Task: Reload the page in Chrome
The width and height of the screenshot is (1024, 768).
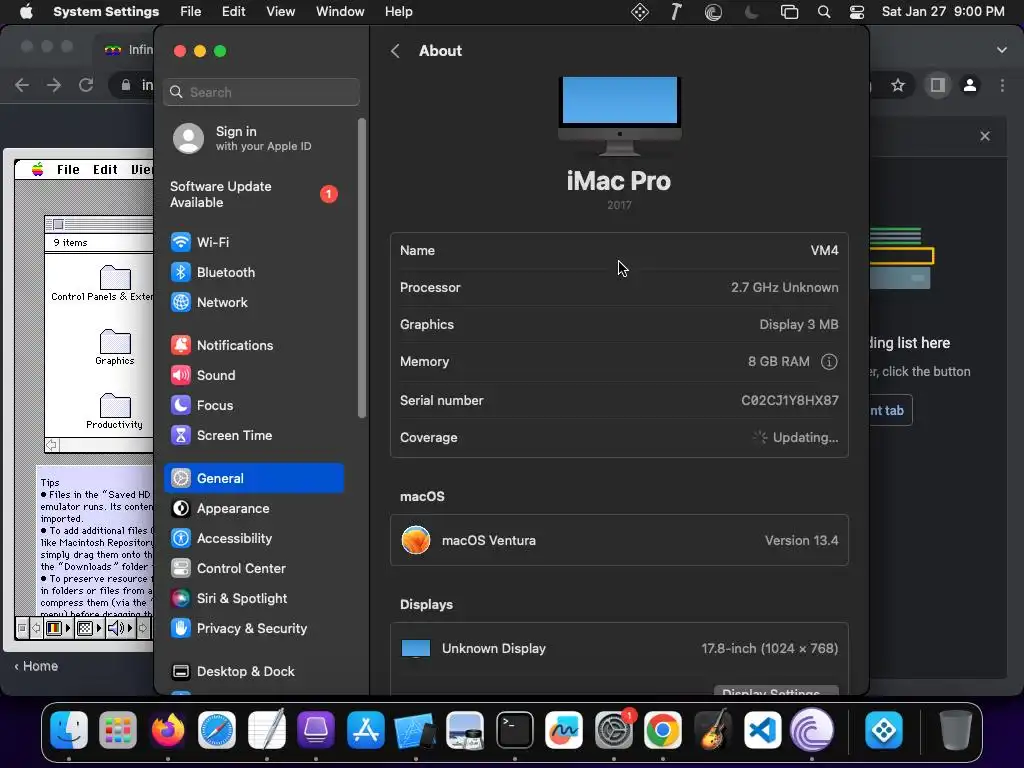Action: pyautogui.click(x=86, y=85)
